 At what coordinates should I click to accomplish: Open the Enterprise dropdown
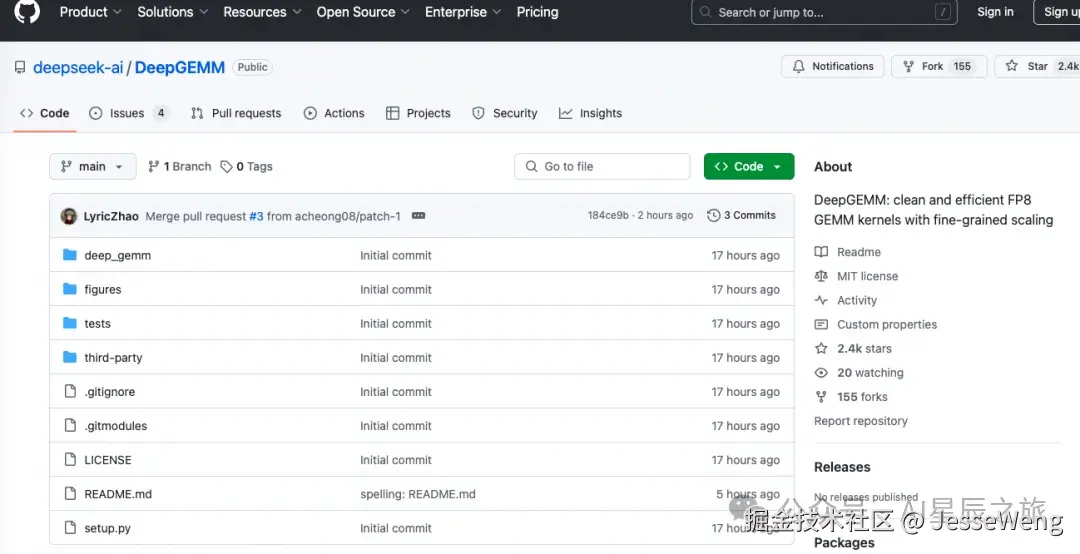tap(463, 12)
